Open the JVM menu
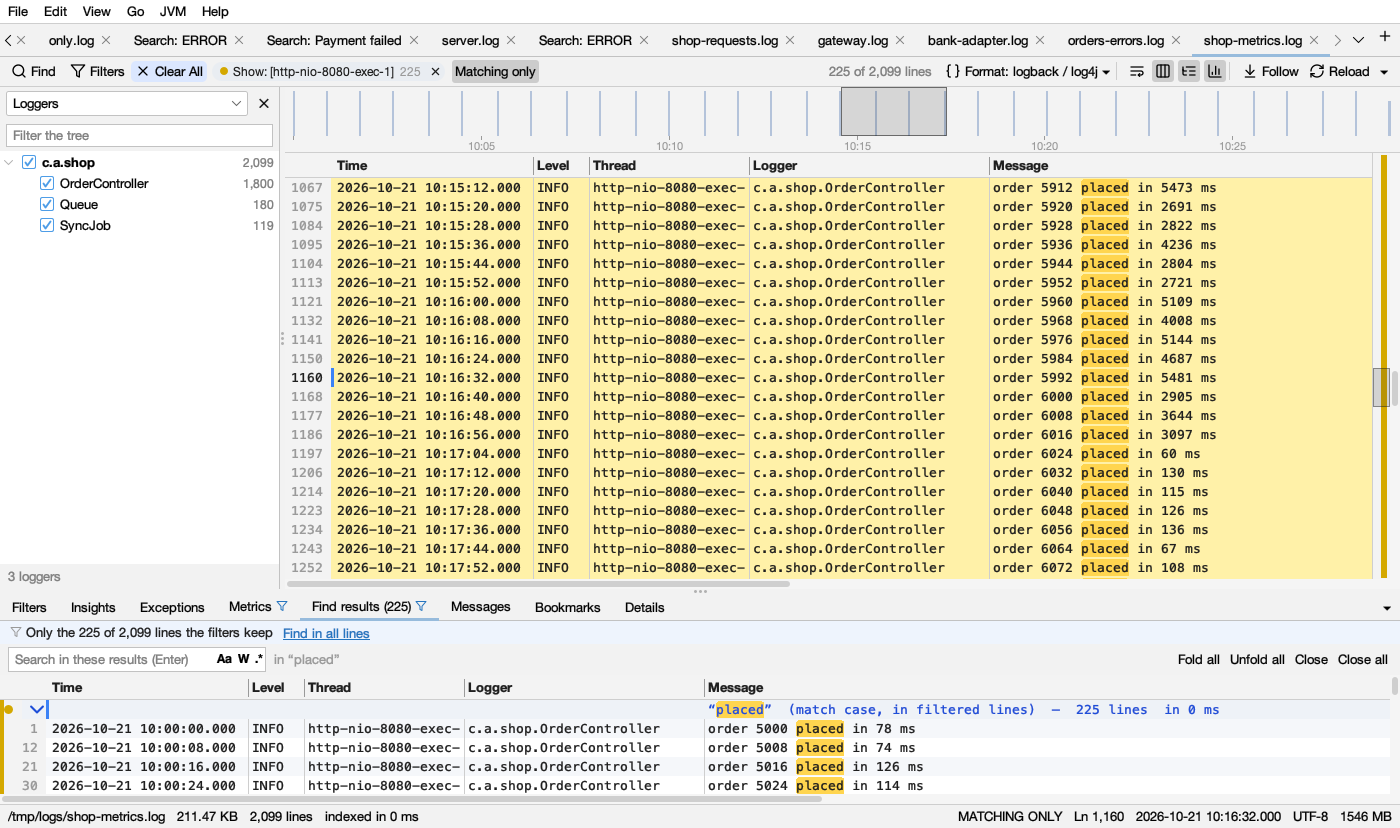Image resolution: width=1400 pixels, height=828 pixels. pyautogui.click(x=173, y=11)
